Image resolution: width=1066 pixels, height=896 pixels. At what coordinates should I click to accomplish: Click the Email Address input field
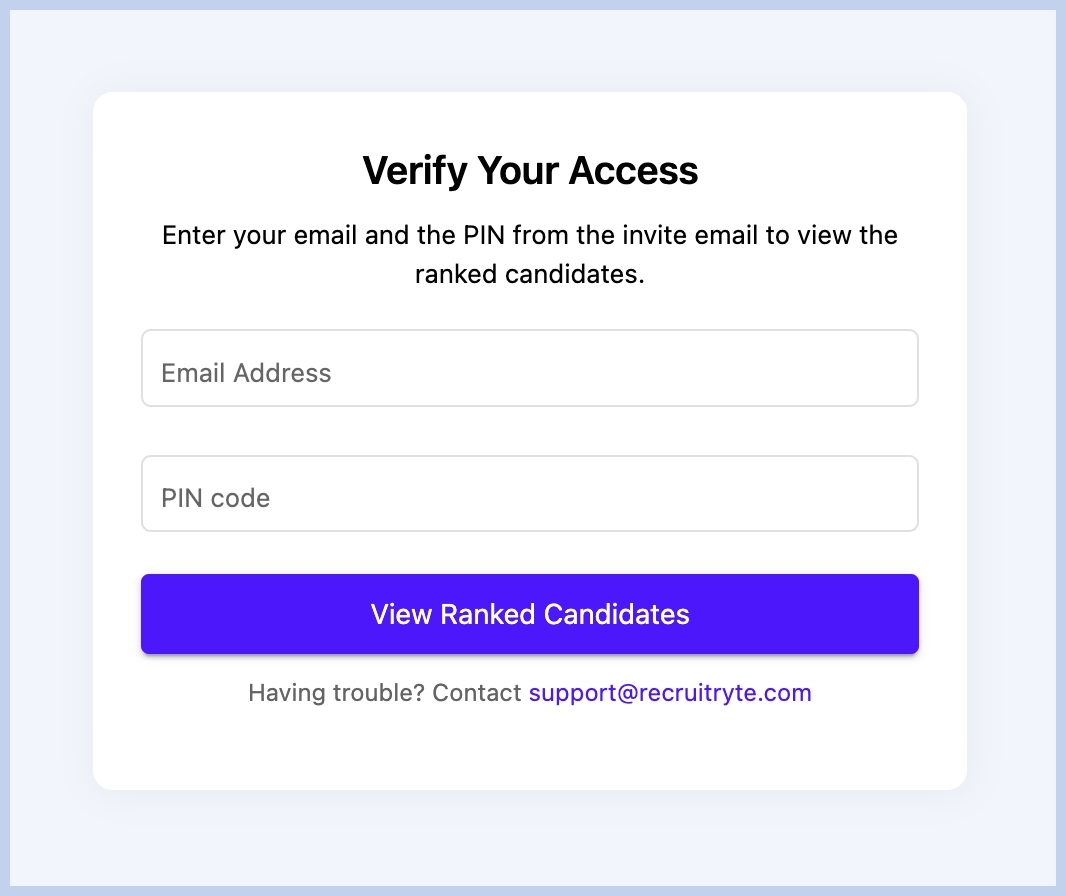pos(530,368)
